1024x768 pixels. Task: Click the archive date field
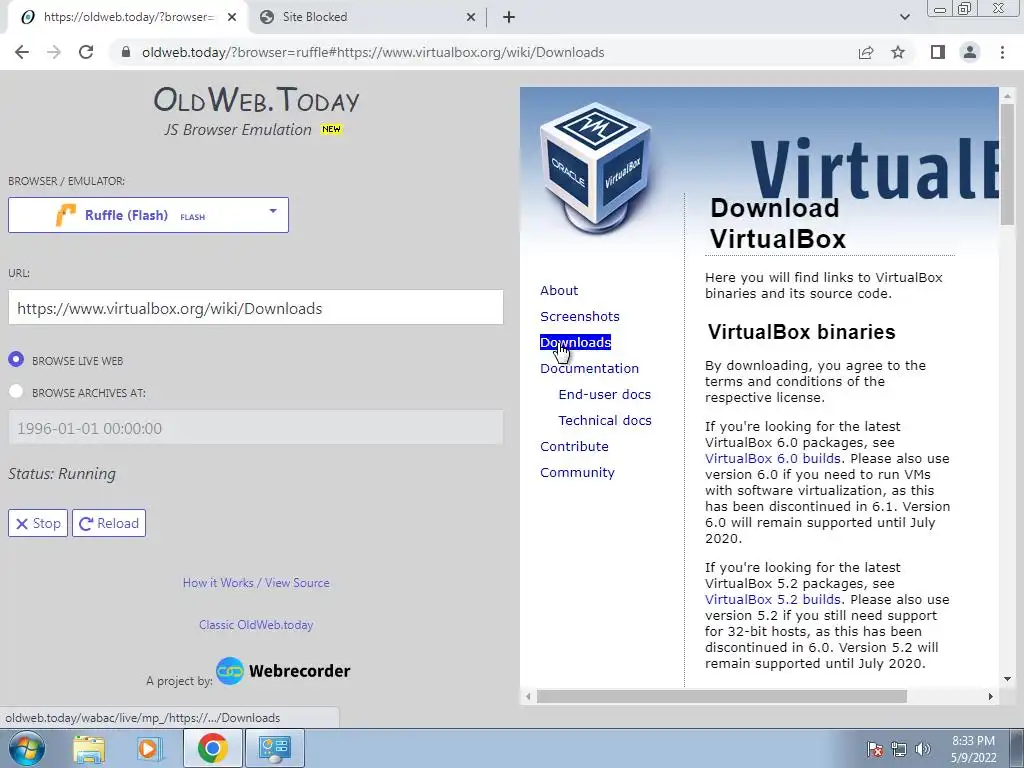(x=255, y=428)
